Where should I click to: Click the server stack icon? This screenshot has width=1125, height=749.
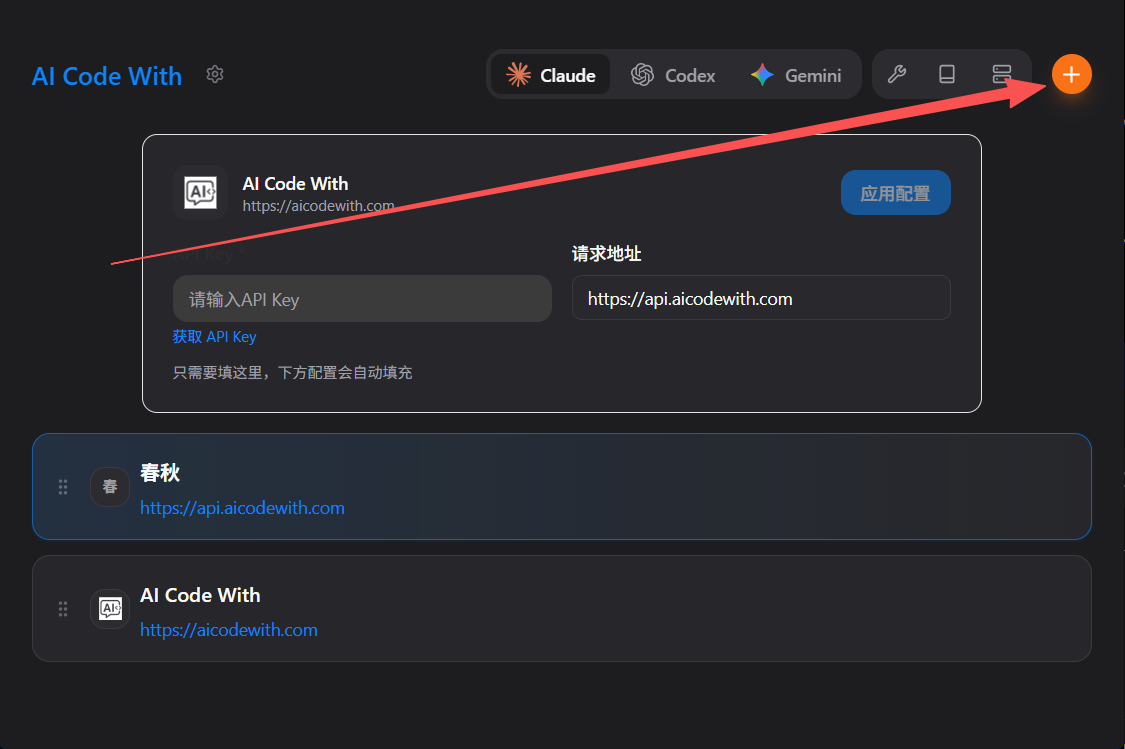tap(1002, 75)
